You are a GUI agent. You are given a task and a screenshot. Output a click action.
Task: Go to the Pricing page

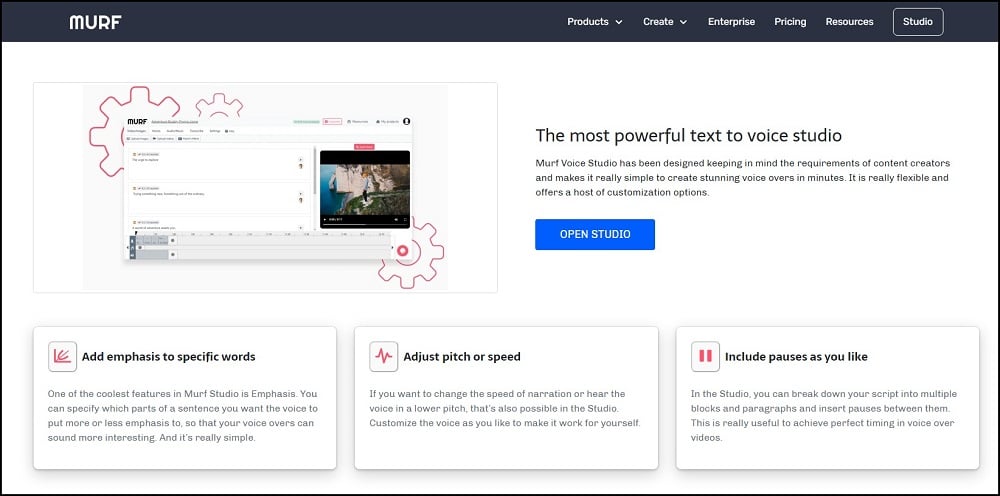[790, 22]
